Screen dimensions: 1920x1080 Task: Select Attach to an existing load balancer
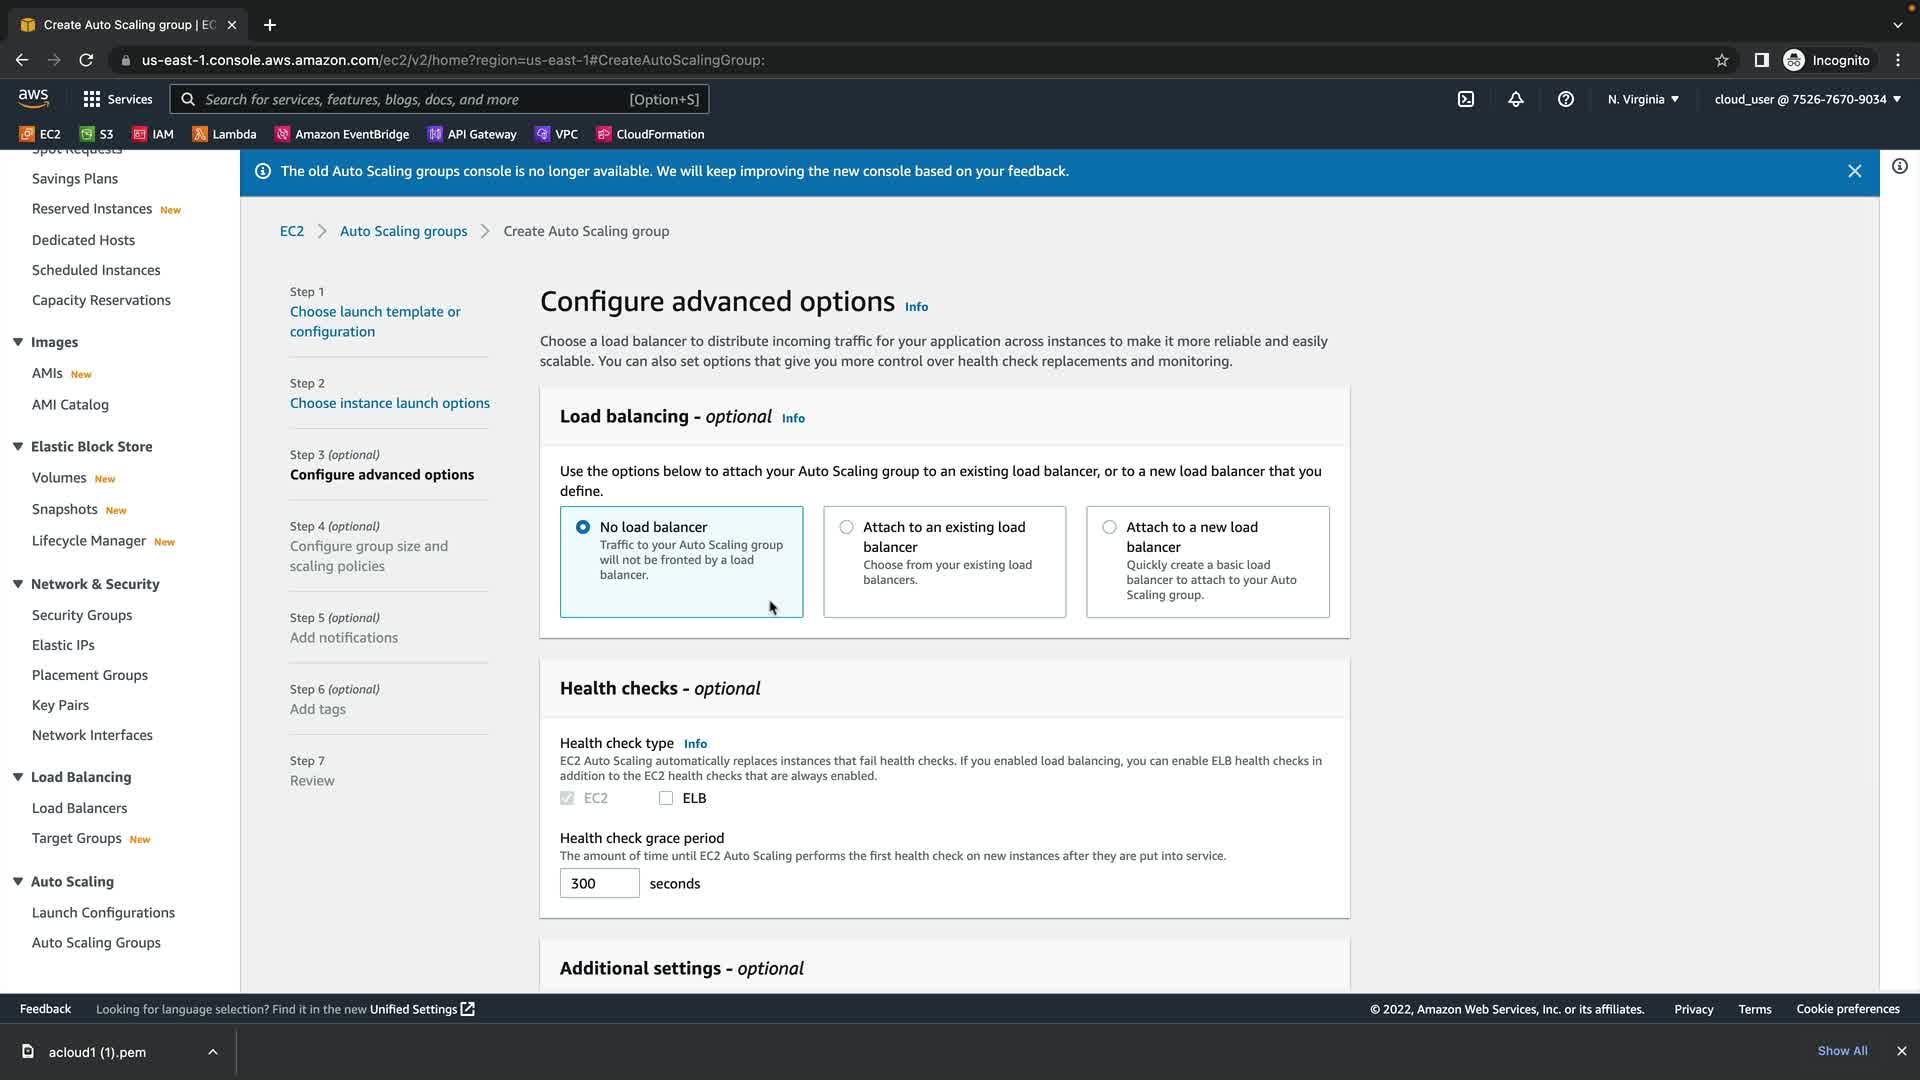847,527
